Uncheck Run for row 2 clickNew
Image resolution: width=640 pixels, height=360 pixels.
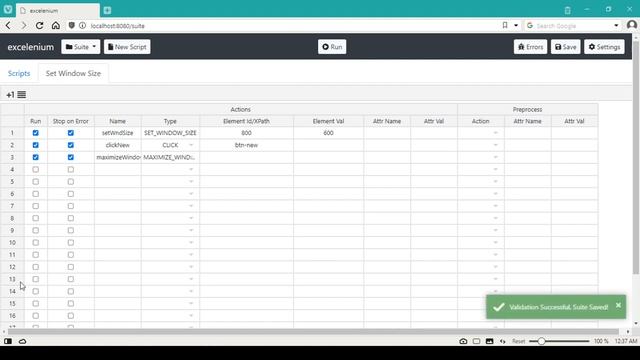coord(36,145)
